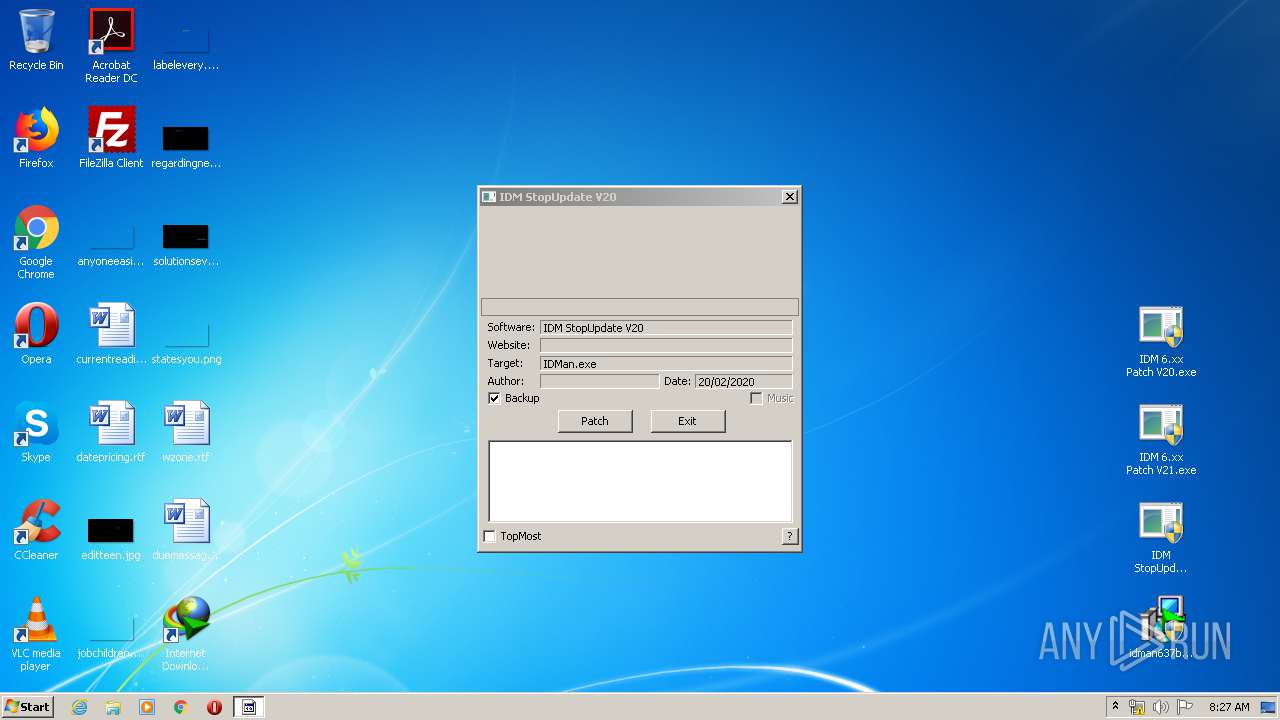Screen dimensions: 1280x720
Task: Toggle the Backup checkbox
Action: [x=494, y=398]
